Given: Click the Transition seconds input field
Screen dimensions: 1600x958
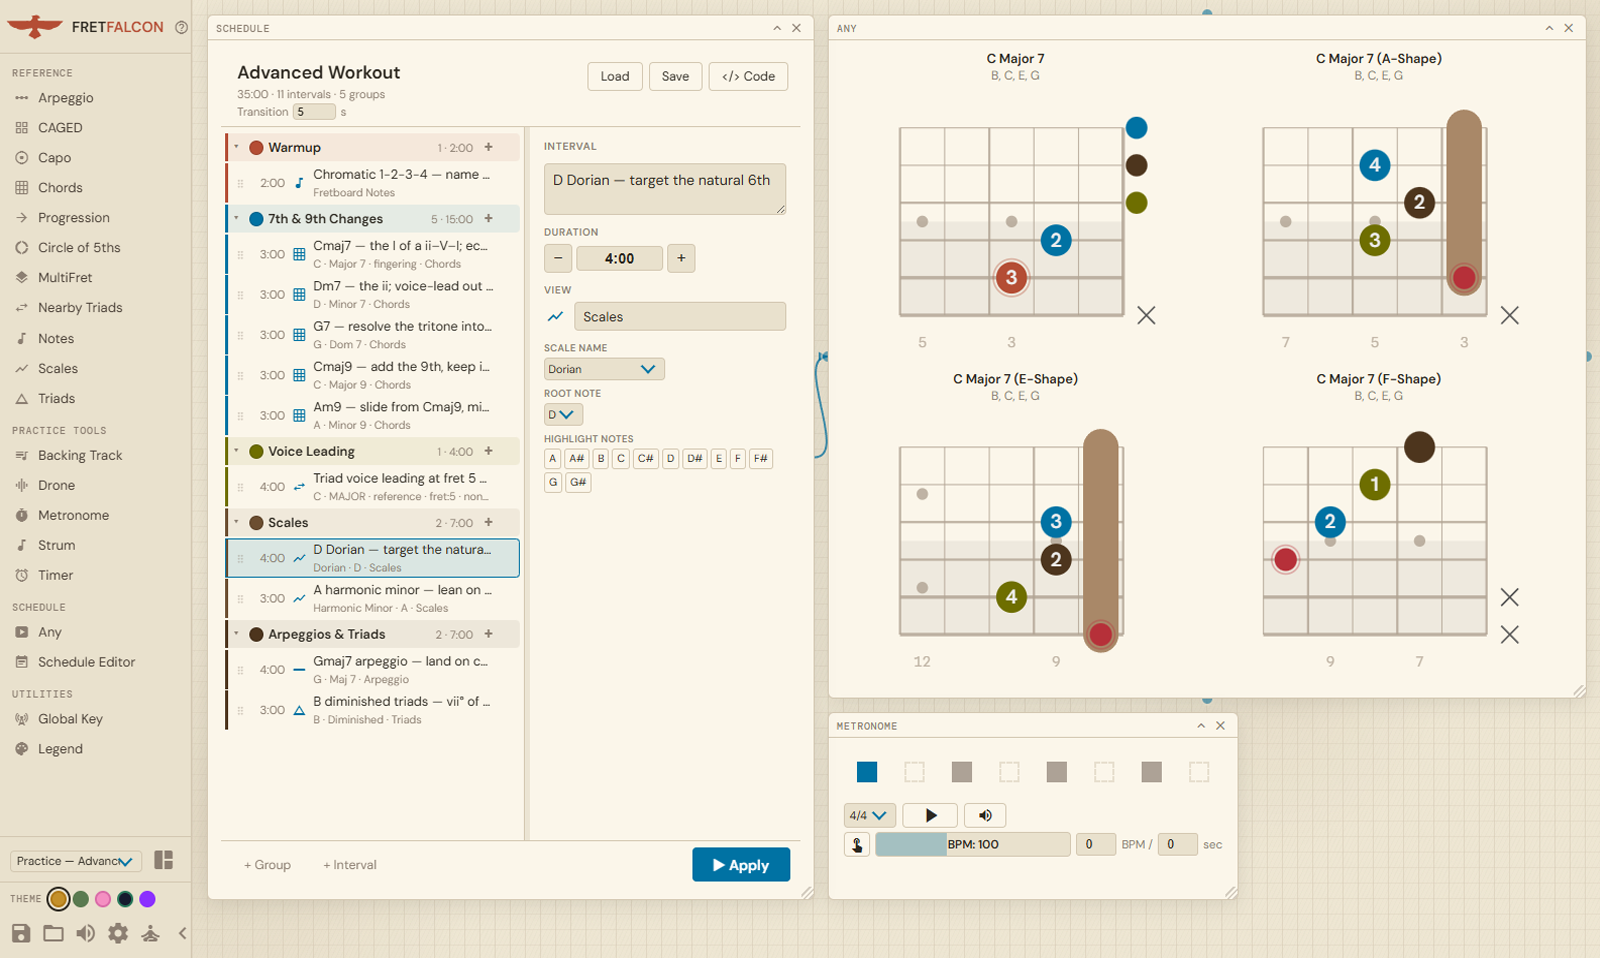Looking at the screenshot, I should click(x=314, y=112).
